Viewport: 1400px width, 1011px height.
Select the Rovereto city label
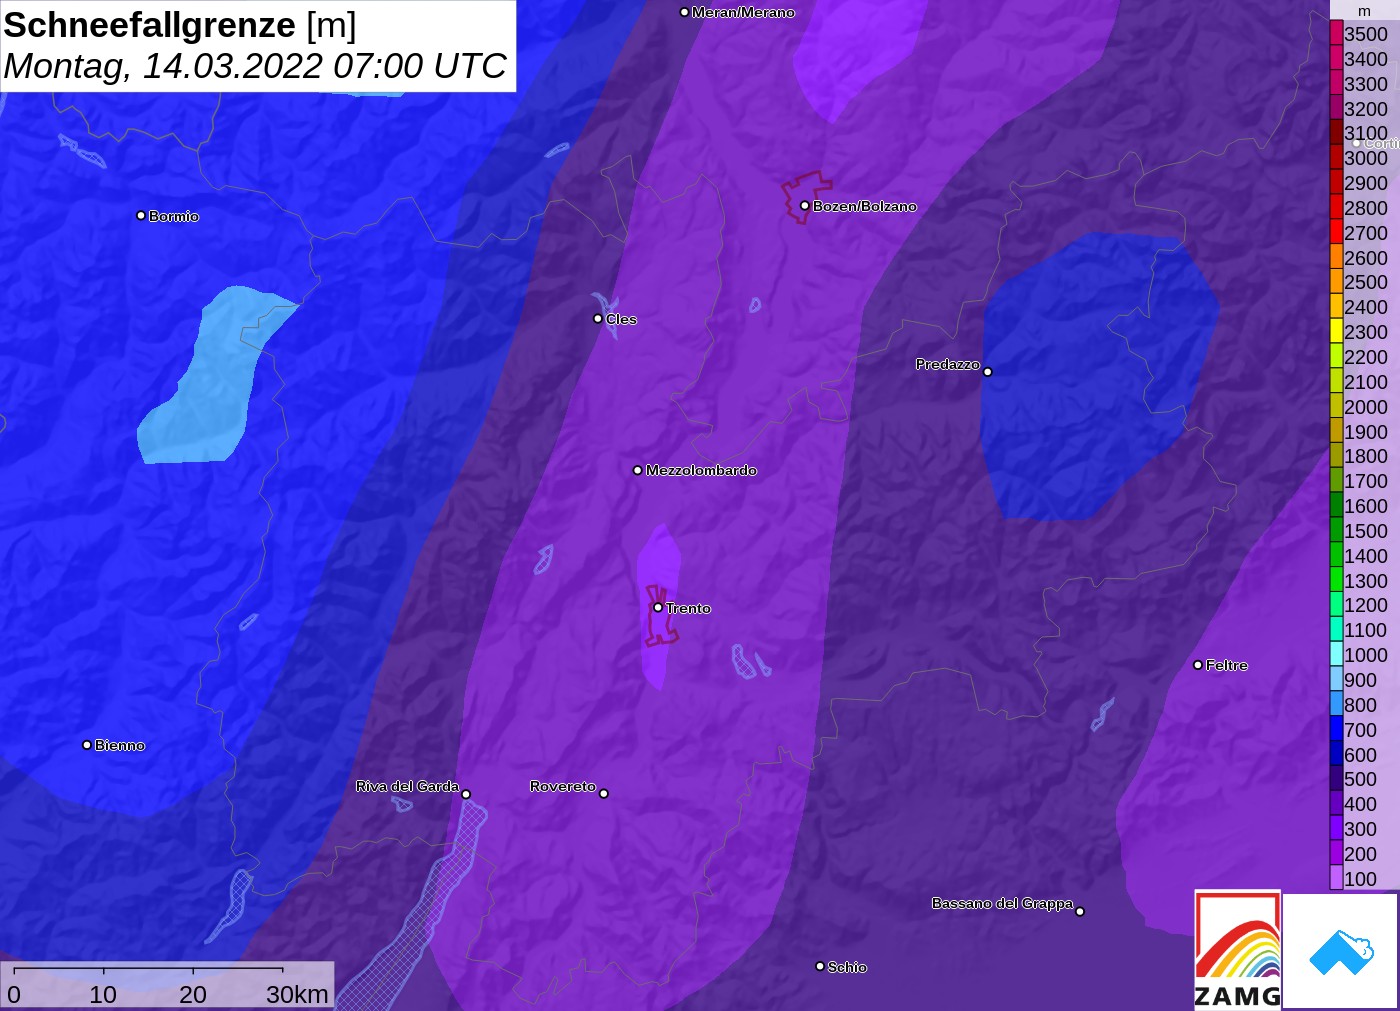point(563,786)
